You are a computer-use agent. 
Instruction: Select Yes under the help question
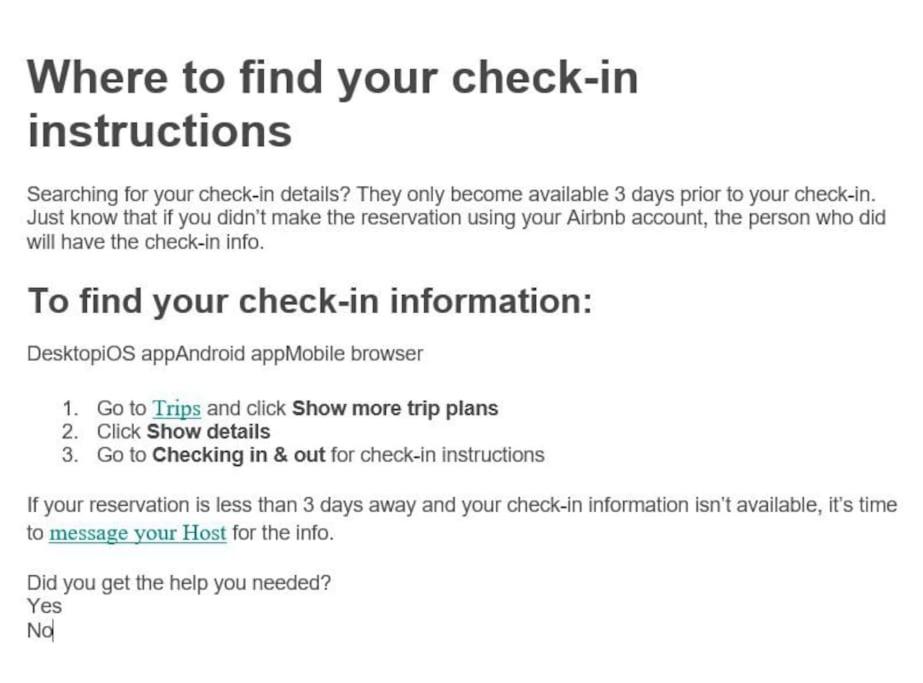[44, 606]
